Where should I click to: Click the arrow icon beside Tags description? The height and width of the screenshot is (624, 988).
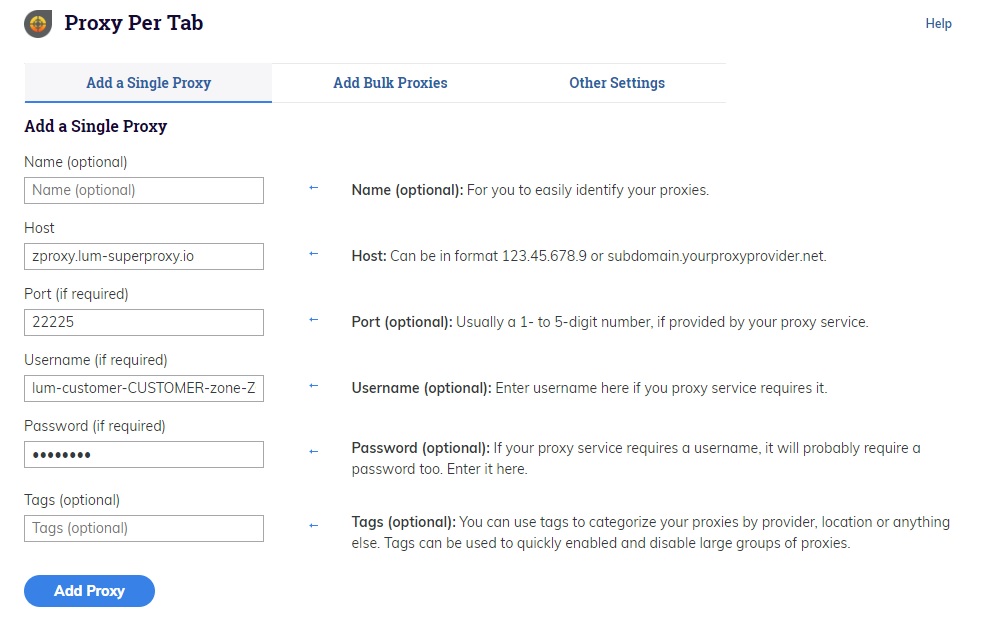coord(314,526)
